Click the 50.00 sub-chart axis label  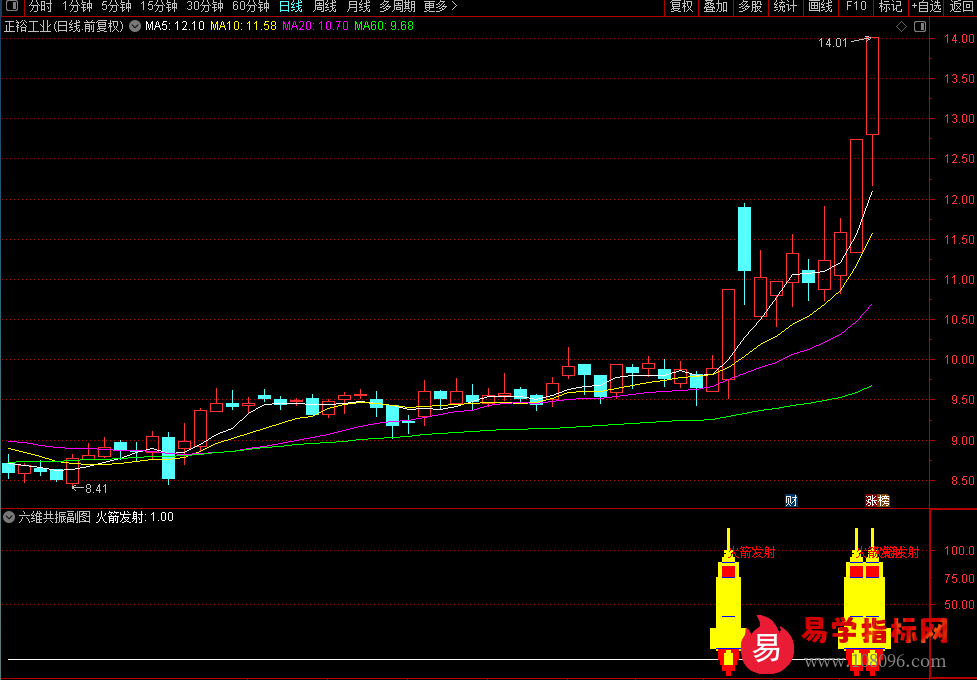click(x=959, y=605)
